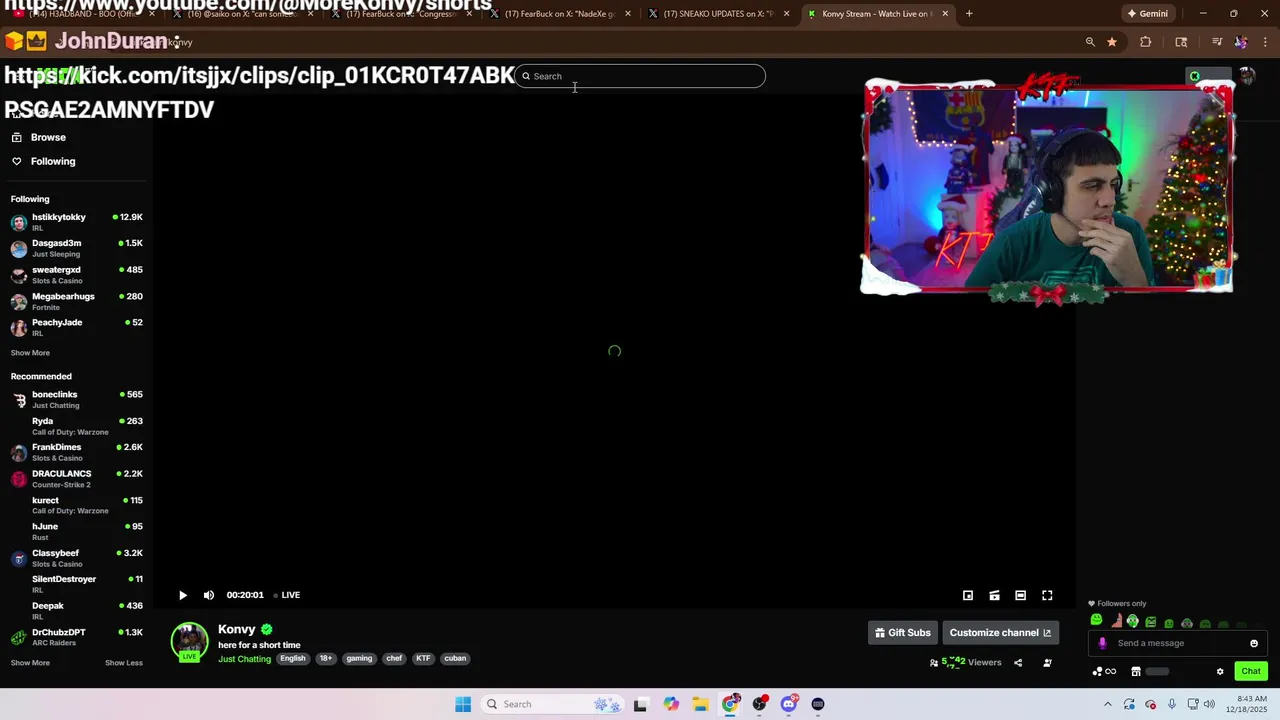
Task: Expand Recommended list with Show More
Action: [30, 663]
